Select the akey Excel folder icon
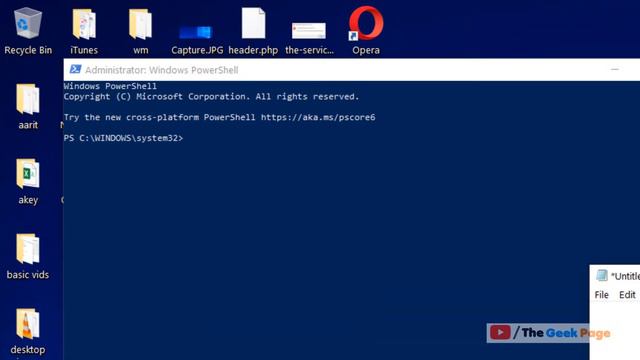Image resolution: width=640 pixels, height=360 pixels. click(x=28, y=181)
